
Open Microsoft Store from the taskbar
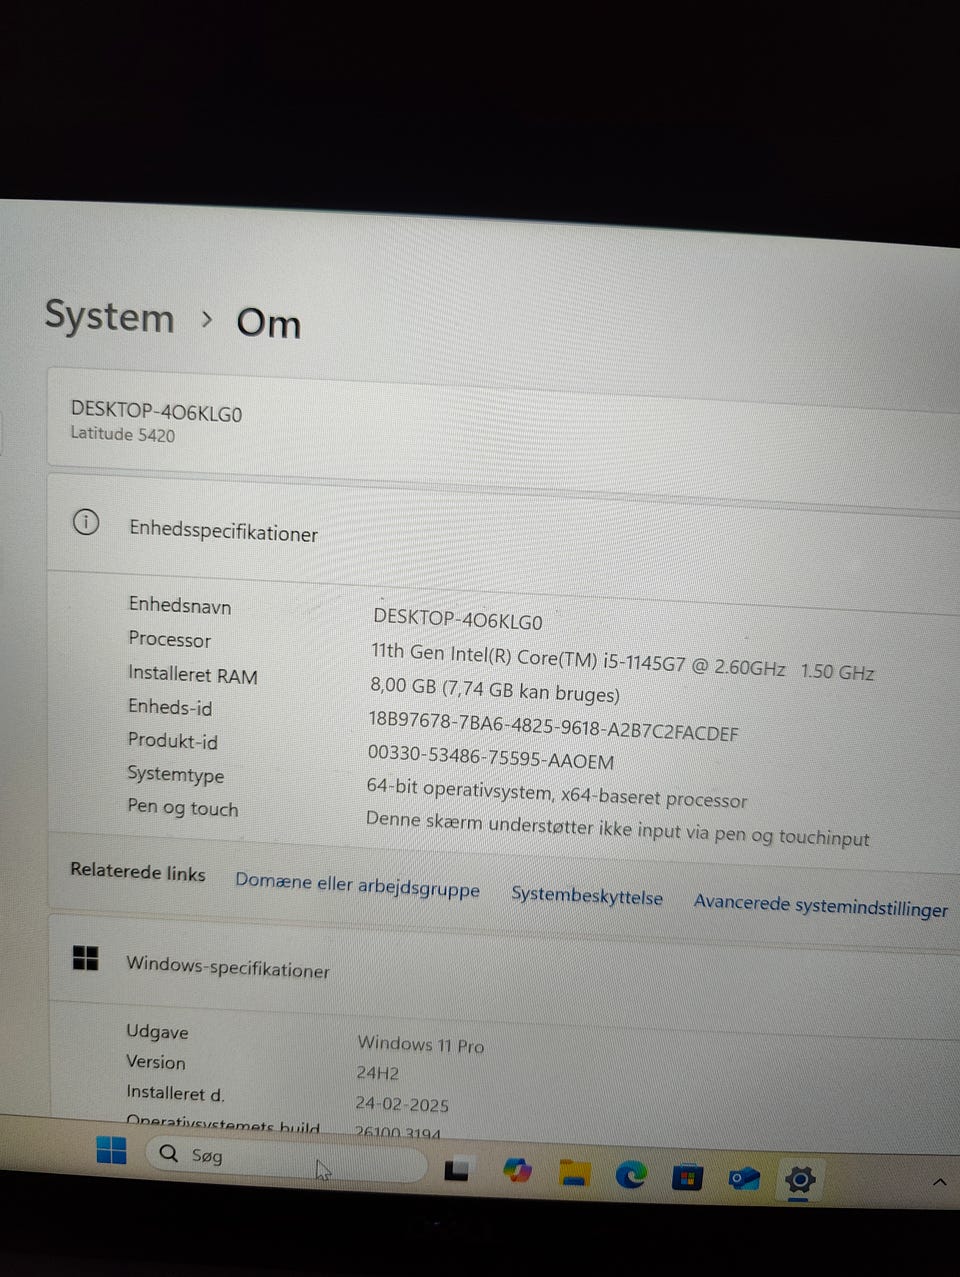(686, 1178)
